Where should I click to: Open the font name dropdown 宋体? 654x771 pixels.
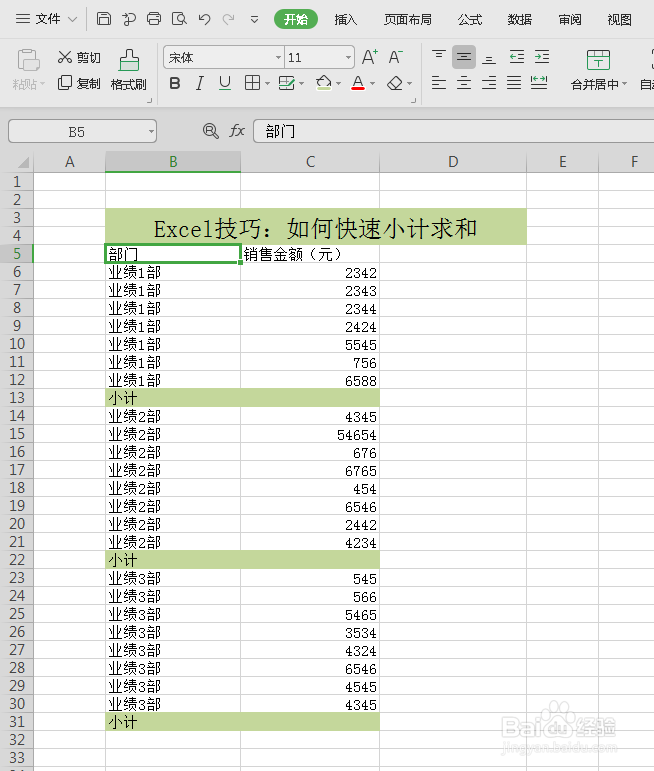278,58
